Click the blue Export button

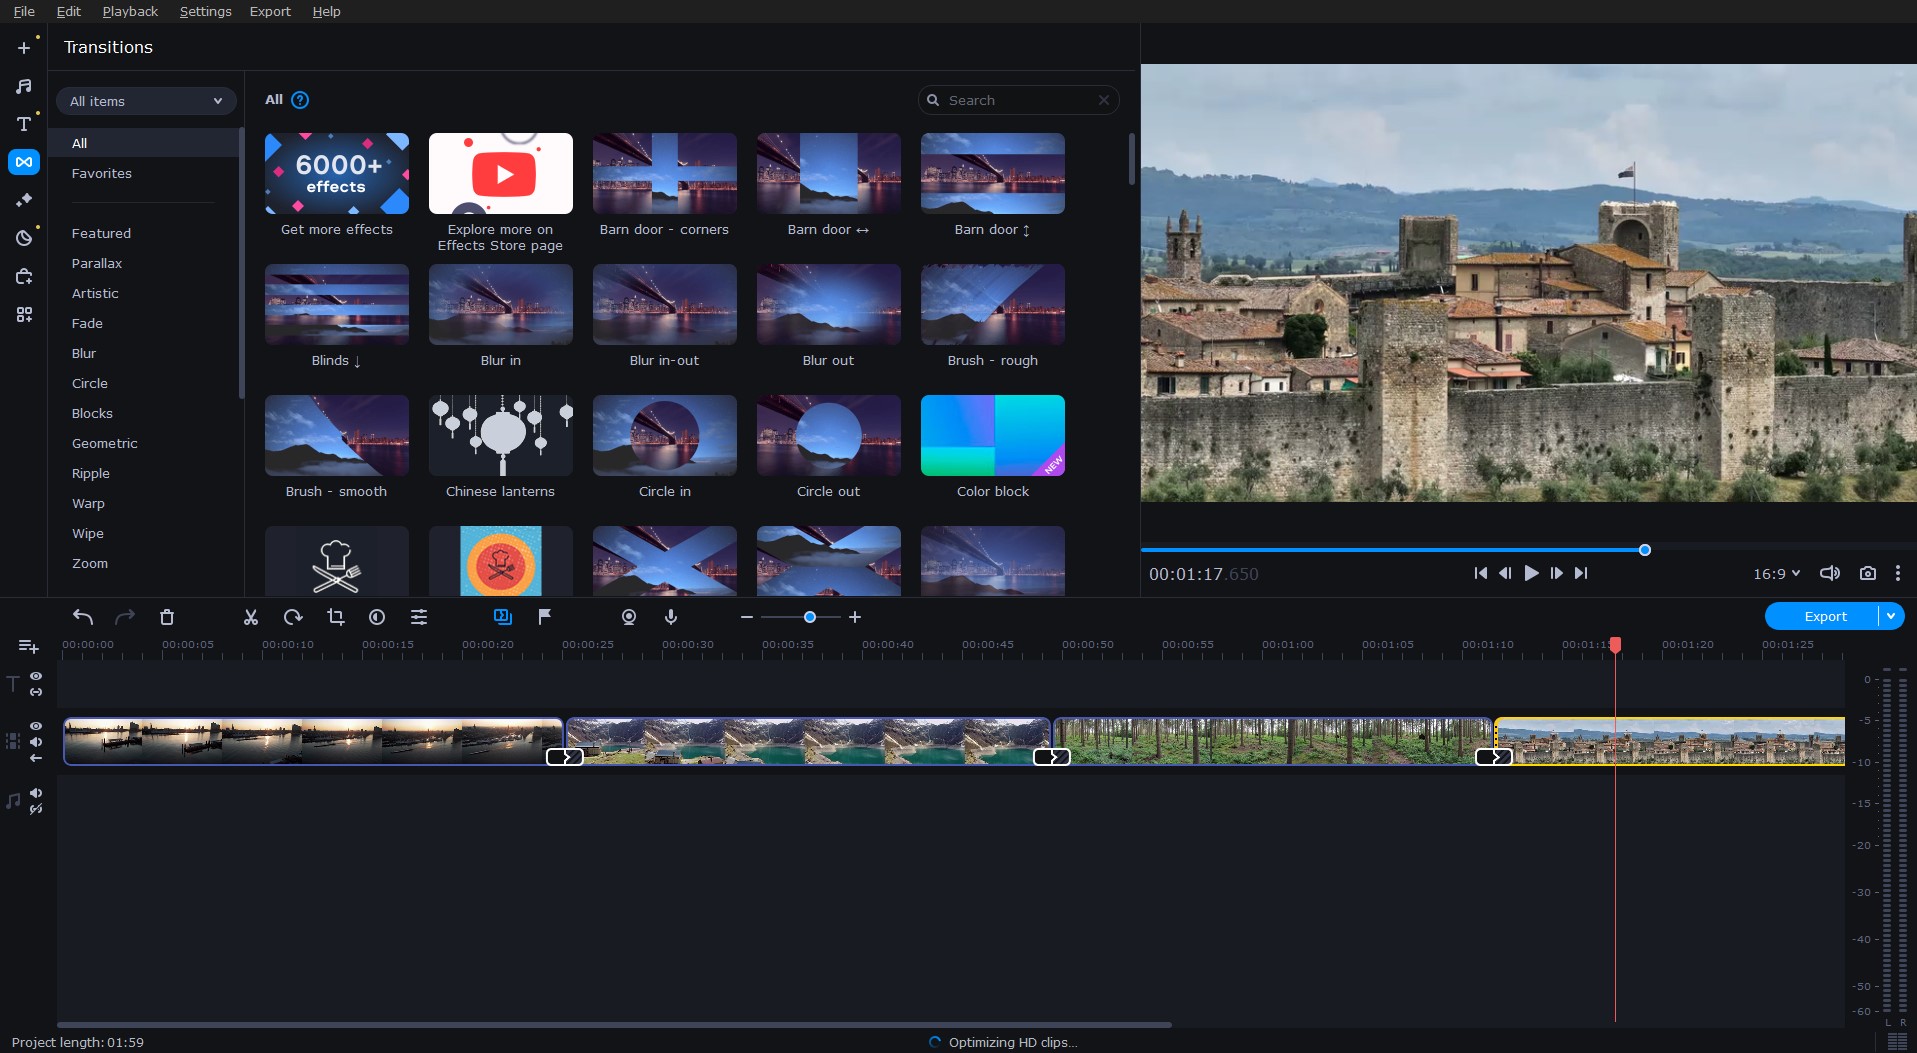[1824, 616]
